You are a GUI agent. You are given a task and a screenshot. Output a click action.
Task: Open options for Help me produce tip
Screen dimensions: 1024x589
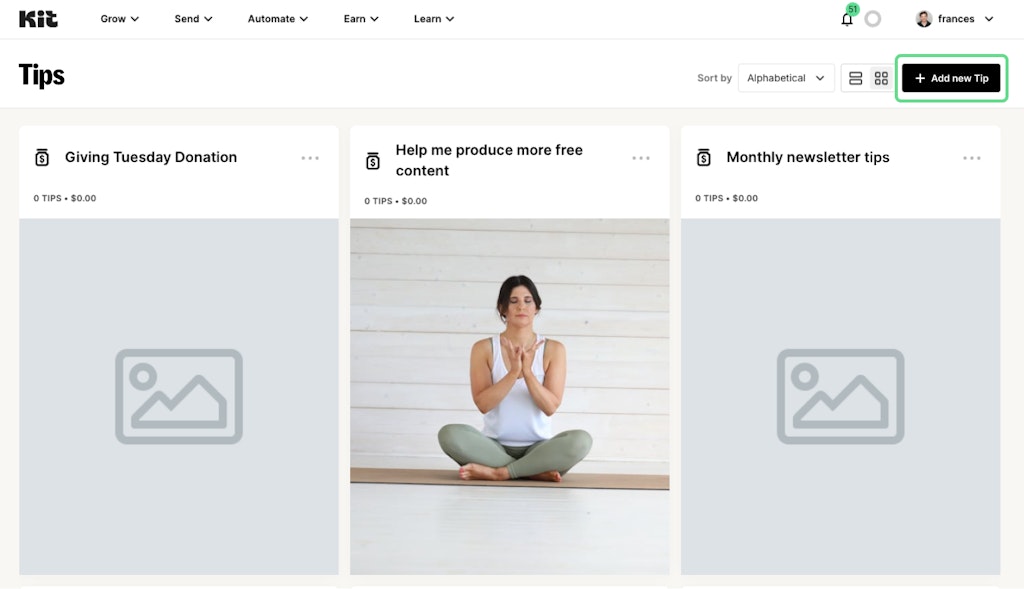point(641,158)
